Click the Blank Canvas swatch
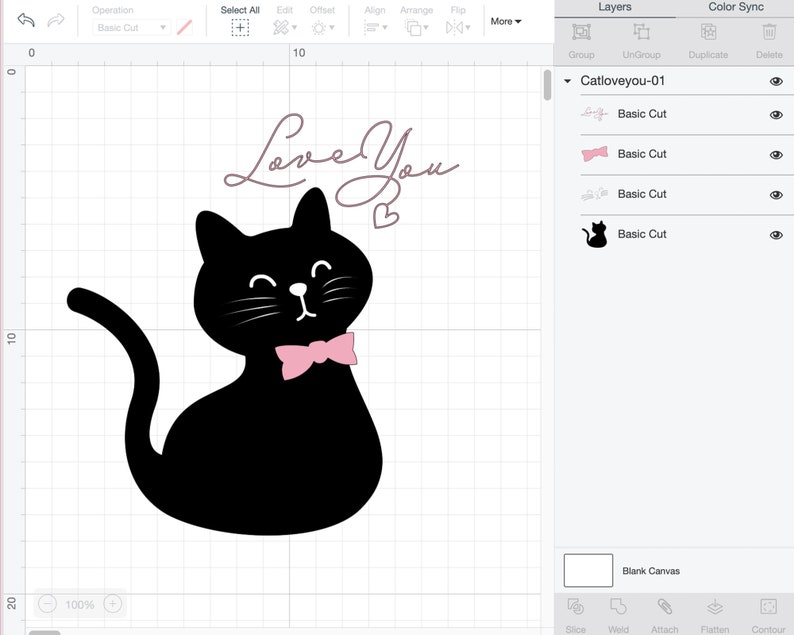 point(588,570)
